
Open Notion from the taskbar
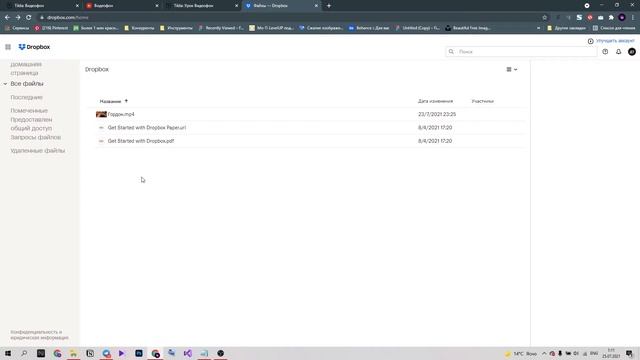pyautogui.click(x=90, y=353)
